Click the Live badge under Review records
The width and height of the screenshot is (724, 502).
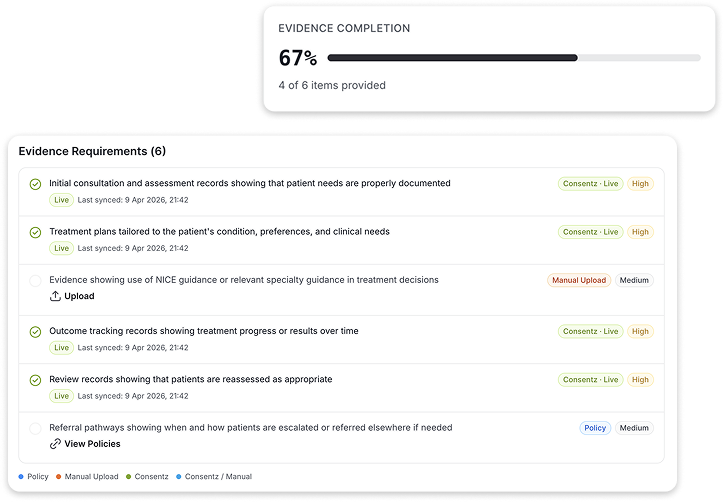coord(62,396)
